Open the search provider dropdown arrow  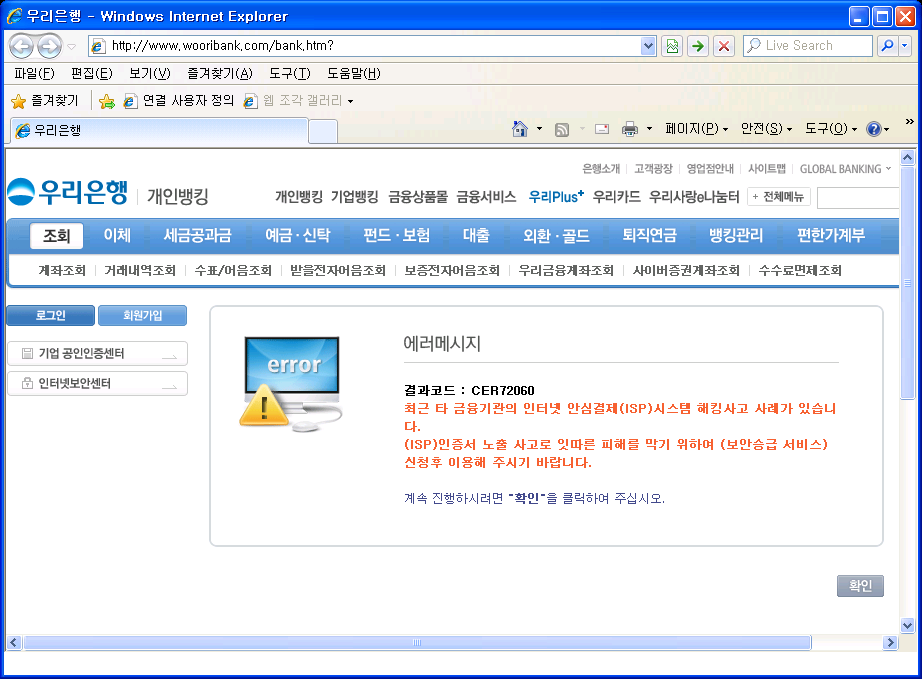pyautogui.click(x=905, y=45)
